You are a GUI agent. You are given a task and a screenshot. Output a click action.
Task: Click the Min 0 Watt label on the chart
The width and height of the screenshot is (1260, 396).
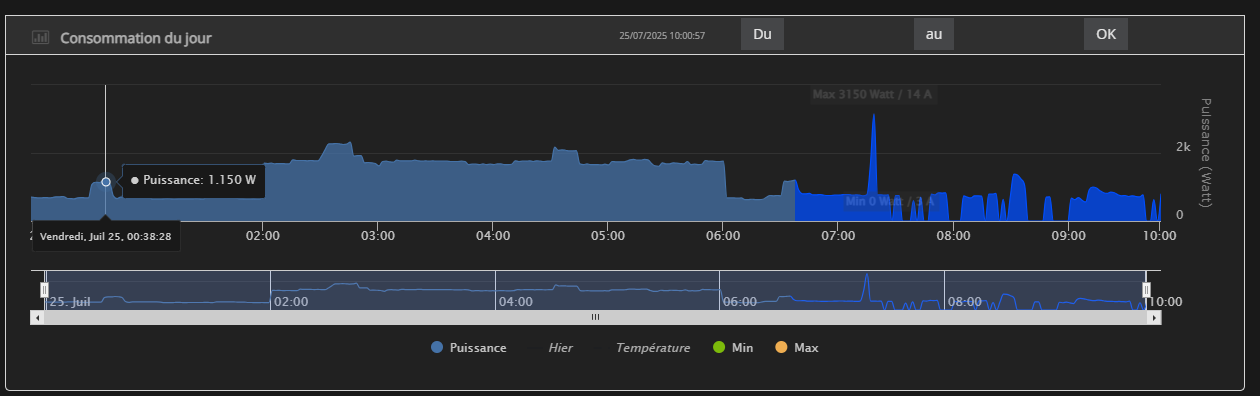point(890,201)
